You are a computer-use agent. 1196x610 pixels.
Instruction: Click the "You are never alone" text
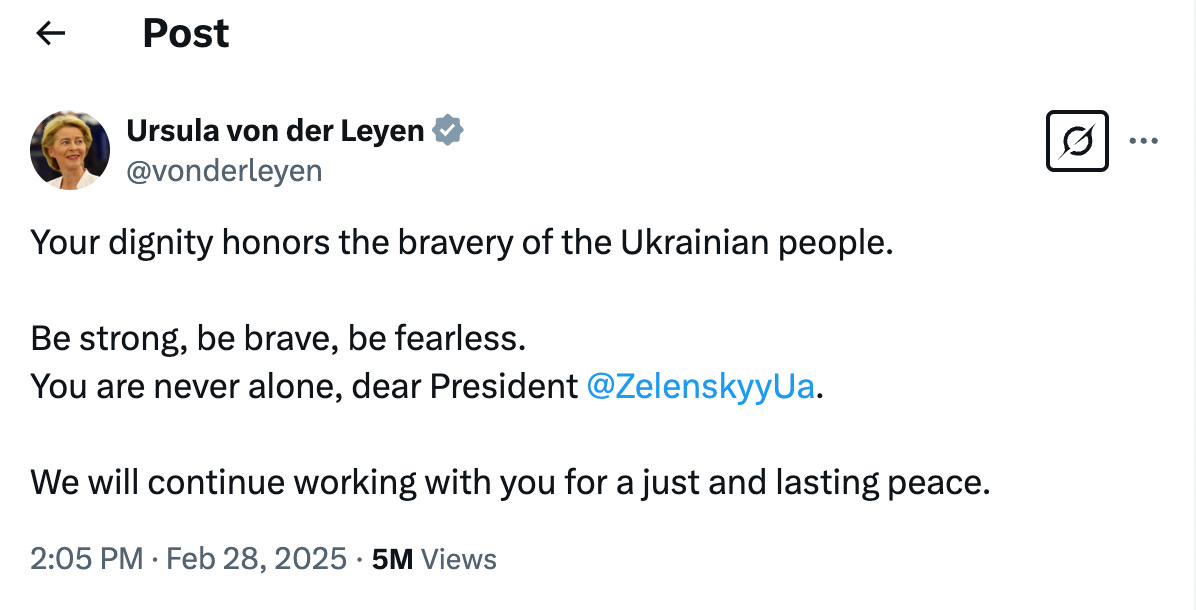[190, 386]
